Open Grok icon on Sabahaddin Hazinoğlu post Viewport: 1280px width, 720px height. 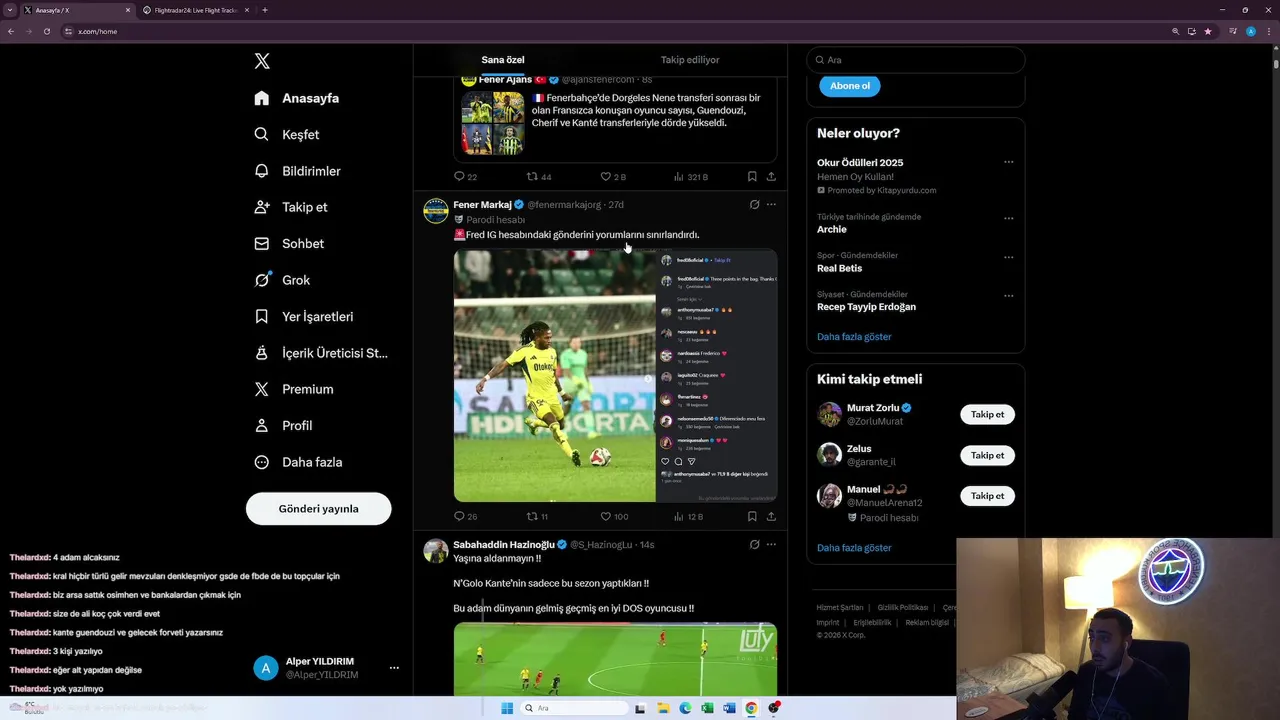[754, 545]
